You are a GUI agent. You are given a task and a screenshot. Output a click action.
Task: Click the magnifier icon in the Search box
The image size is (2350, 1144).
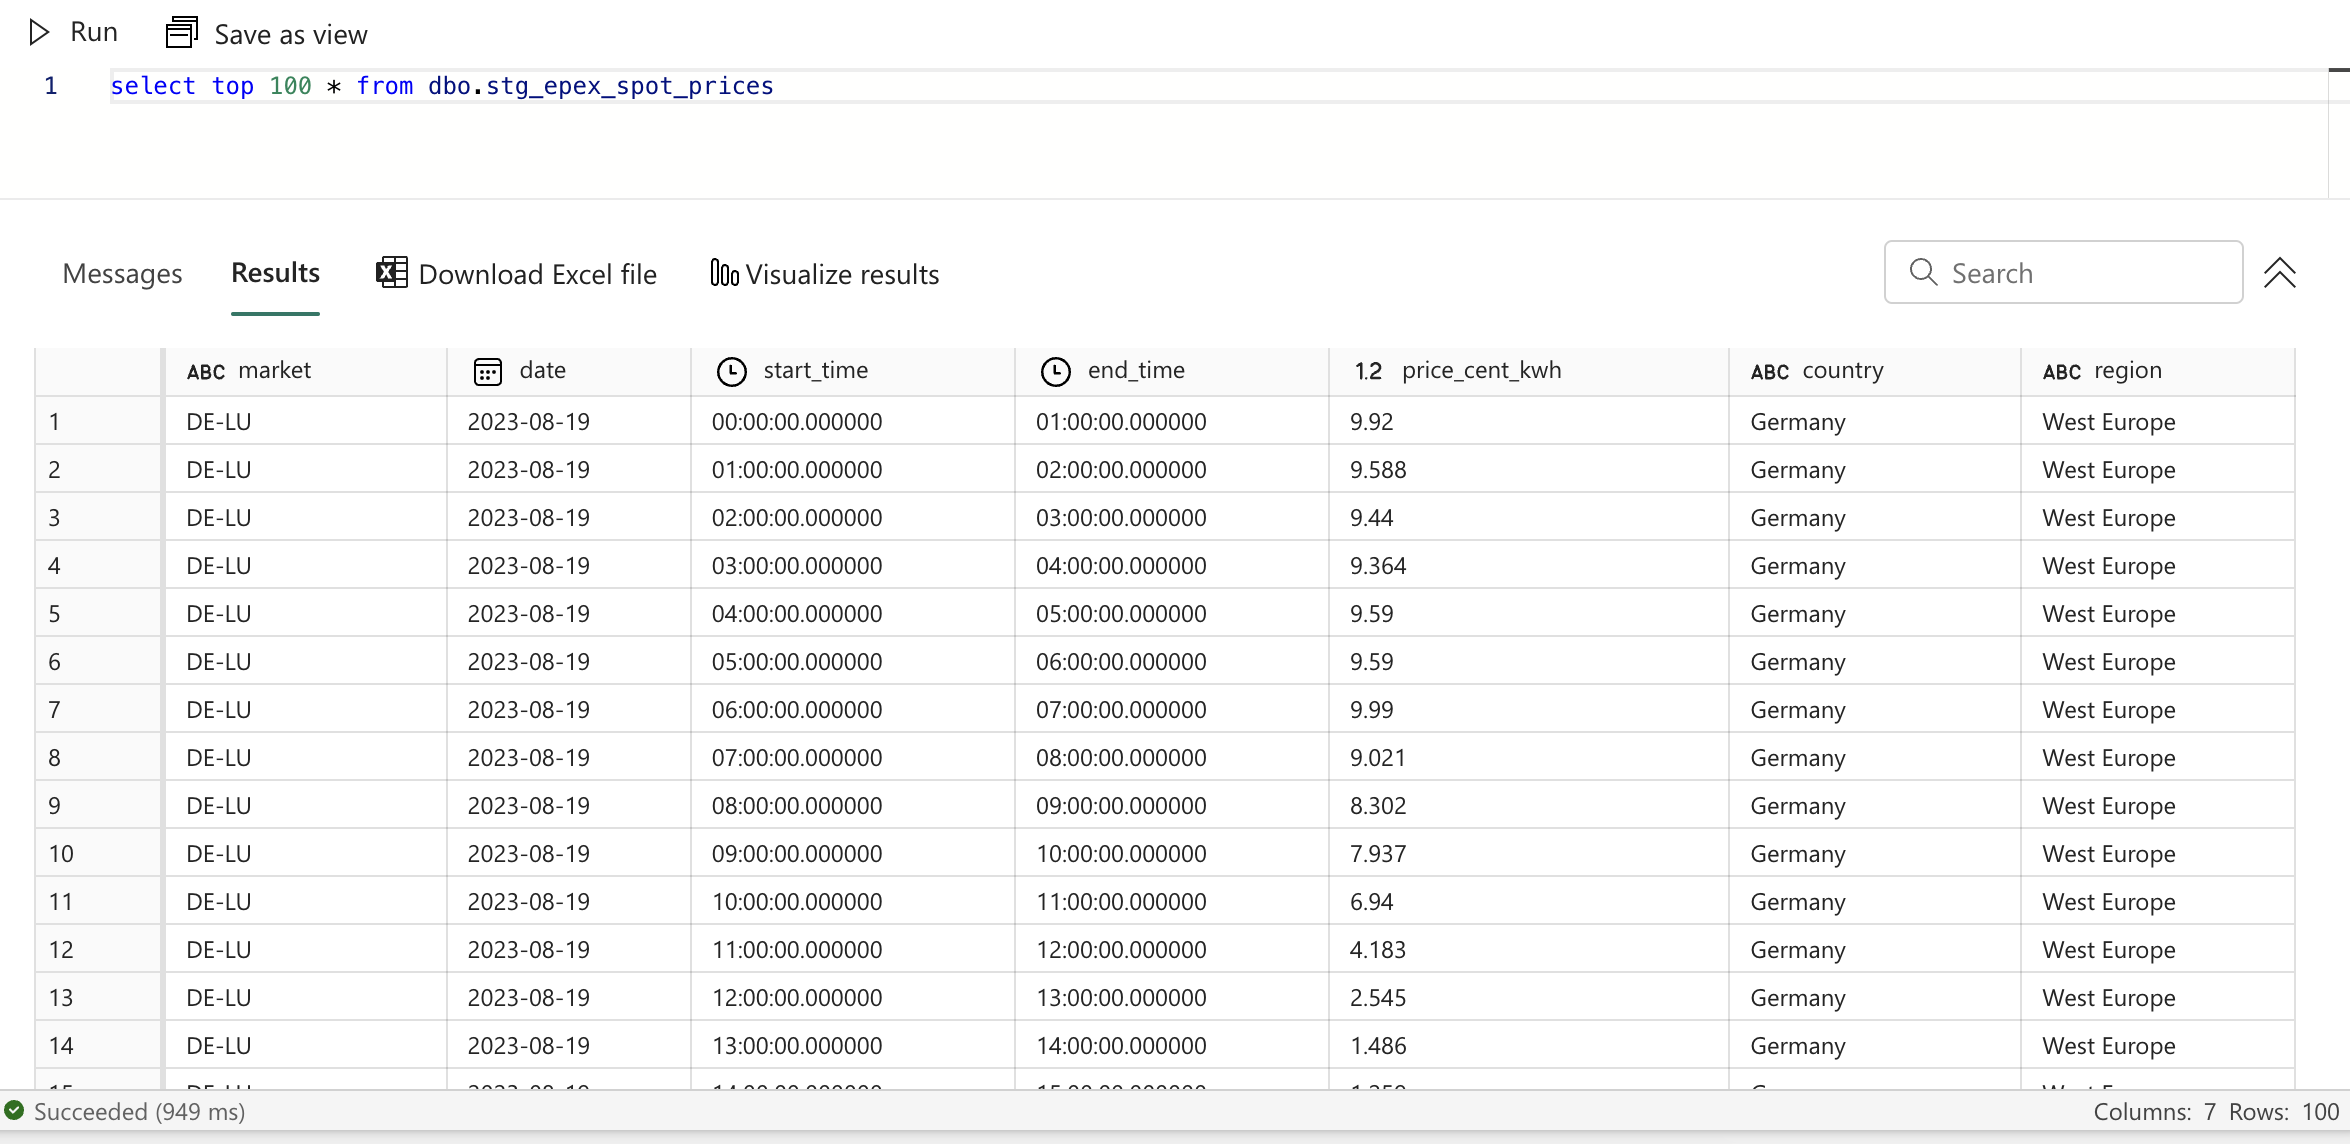(x=1922, y=272)
